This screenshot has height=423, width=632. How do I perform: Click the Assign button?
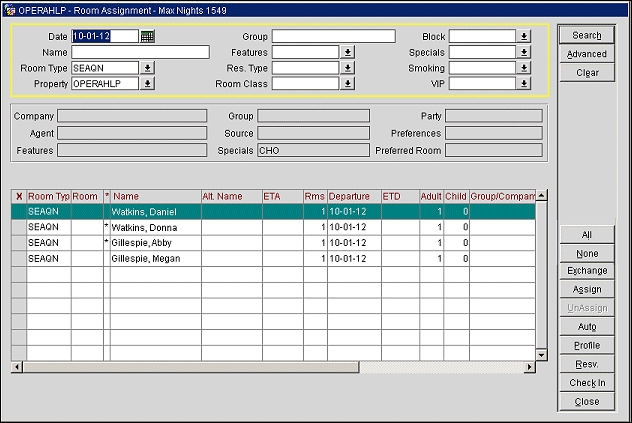587,289
